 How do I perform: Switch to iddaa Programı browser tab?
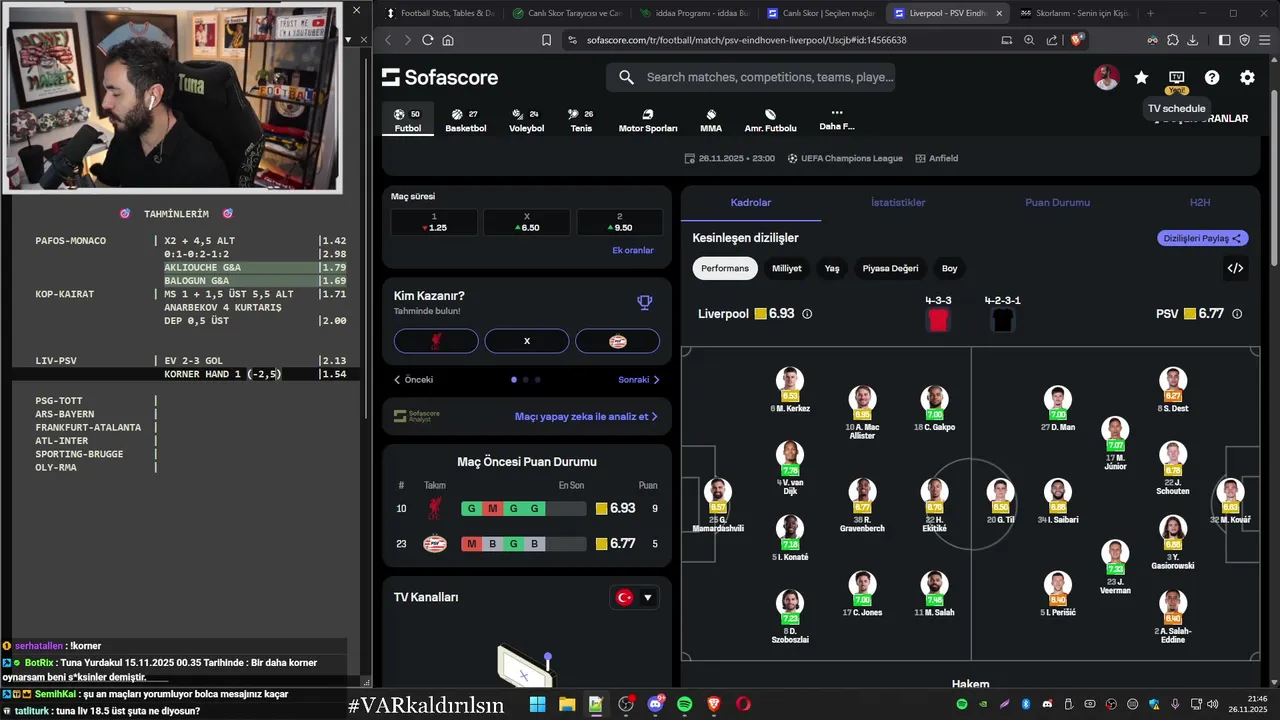[x=692, y=13]
